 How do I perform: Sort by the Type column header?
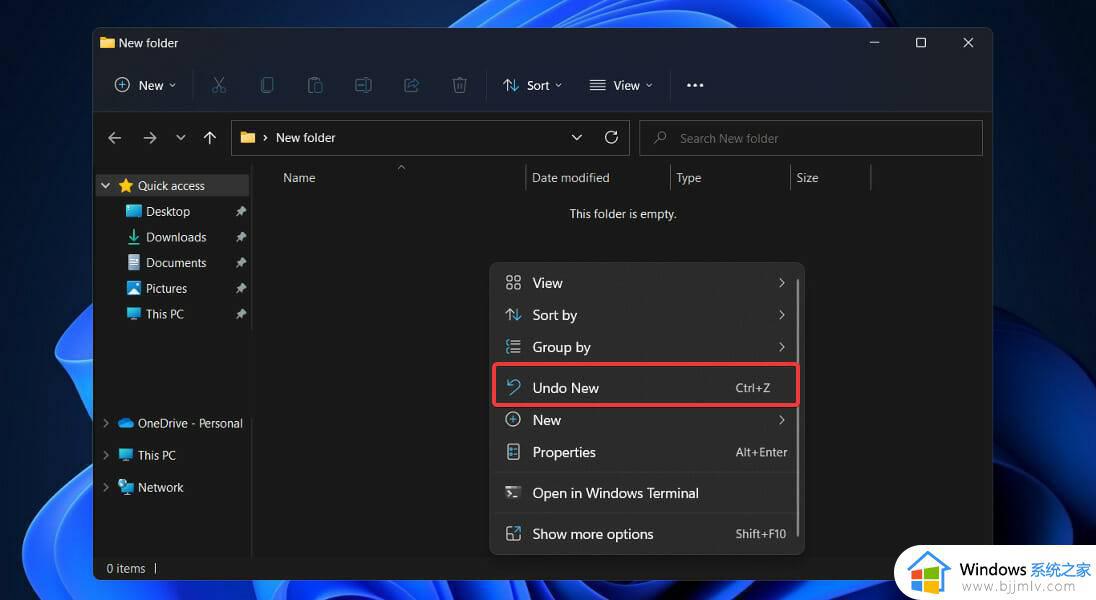[688, 178]
